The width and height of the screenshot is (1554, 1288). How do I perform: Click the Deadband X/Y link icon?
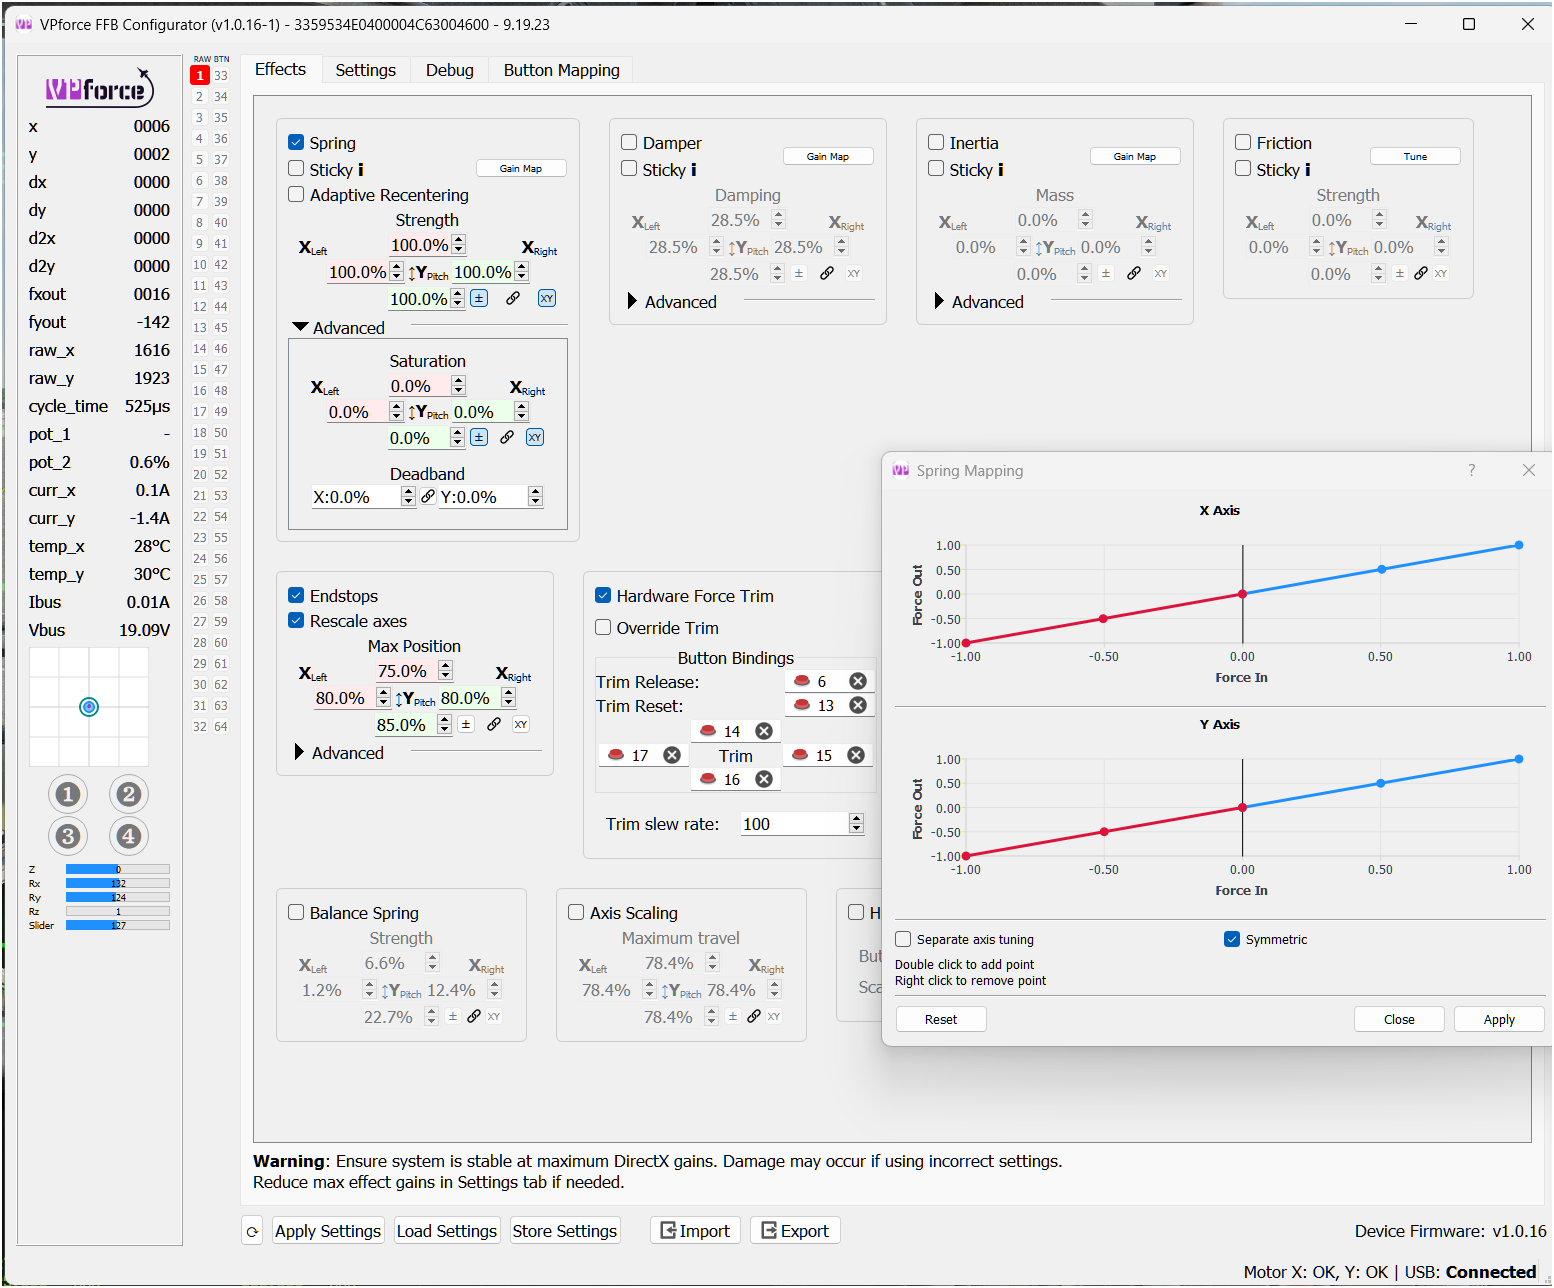pos(428,496)
